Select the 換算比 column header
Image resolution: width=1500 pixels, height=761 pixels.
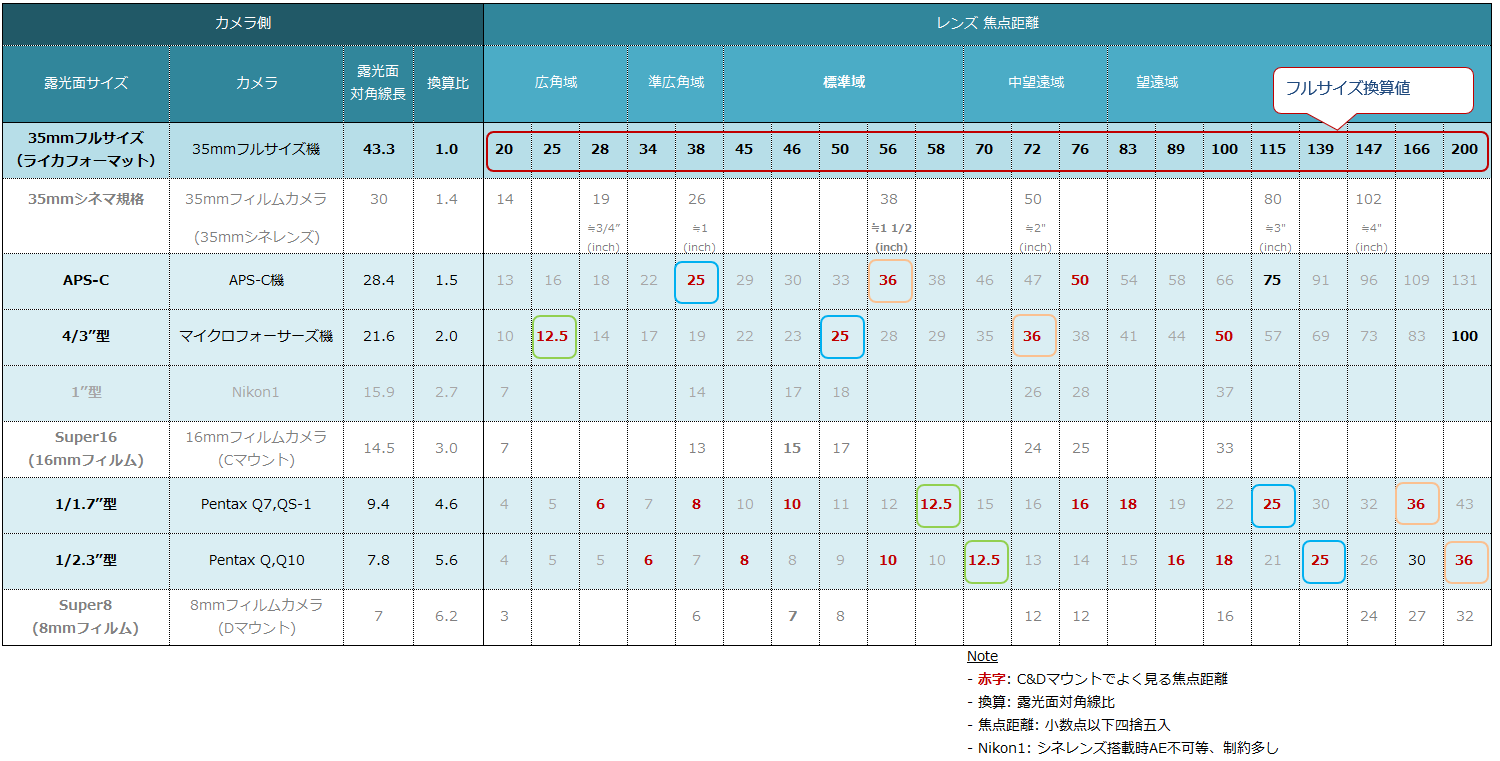pos(447,83)
